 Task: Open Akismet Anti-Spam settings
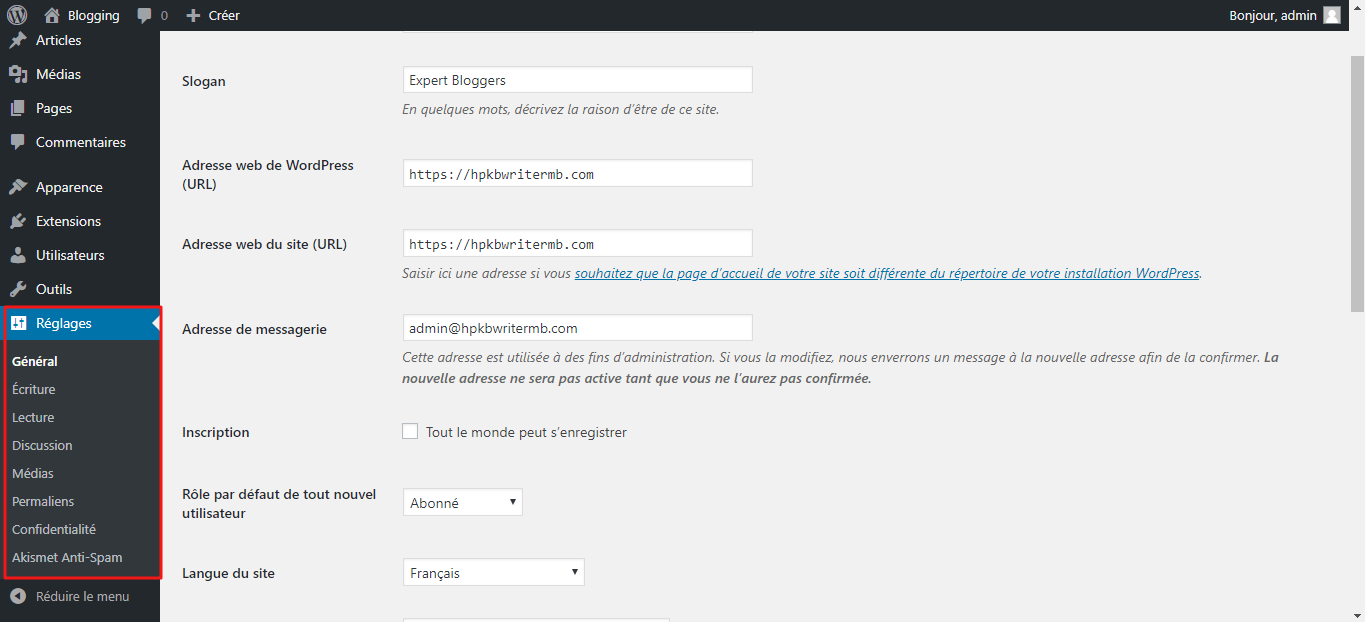pyautogui.click(x=67, y=557)
